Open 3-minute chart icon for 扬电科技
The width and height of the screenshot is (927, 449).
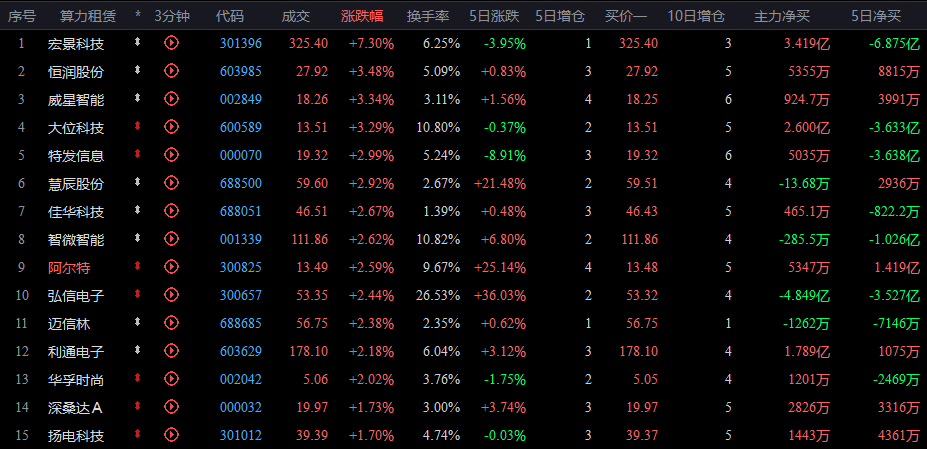click(171, 435)
